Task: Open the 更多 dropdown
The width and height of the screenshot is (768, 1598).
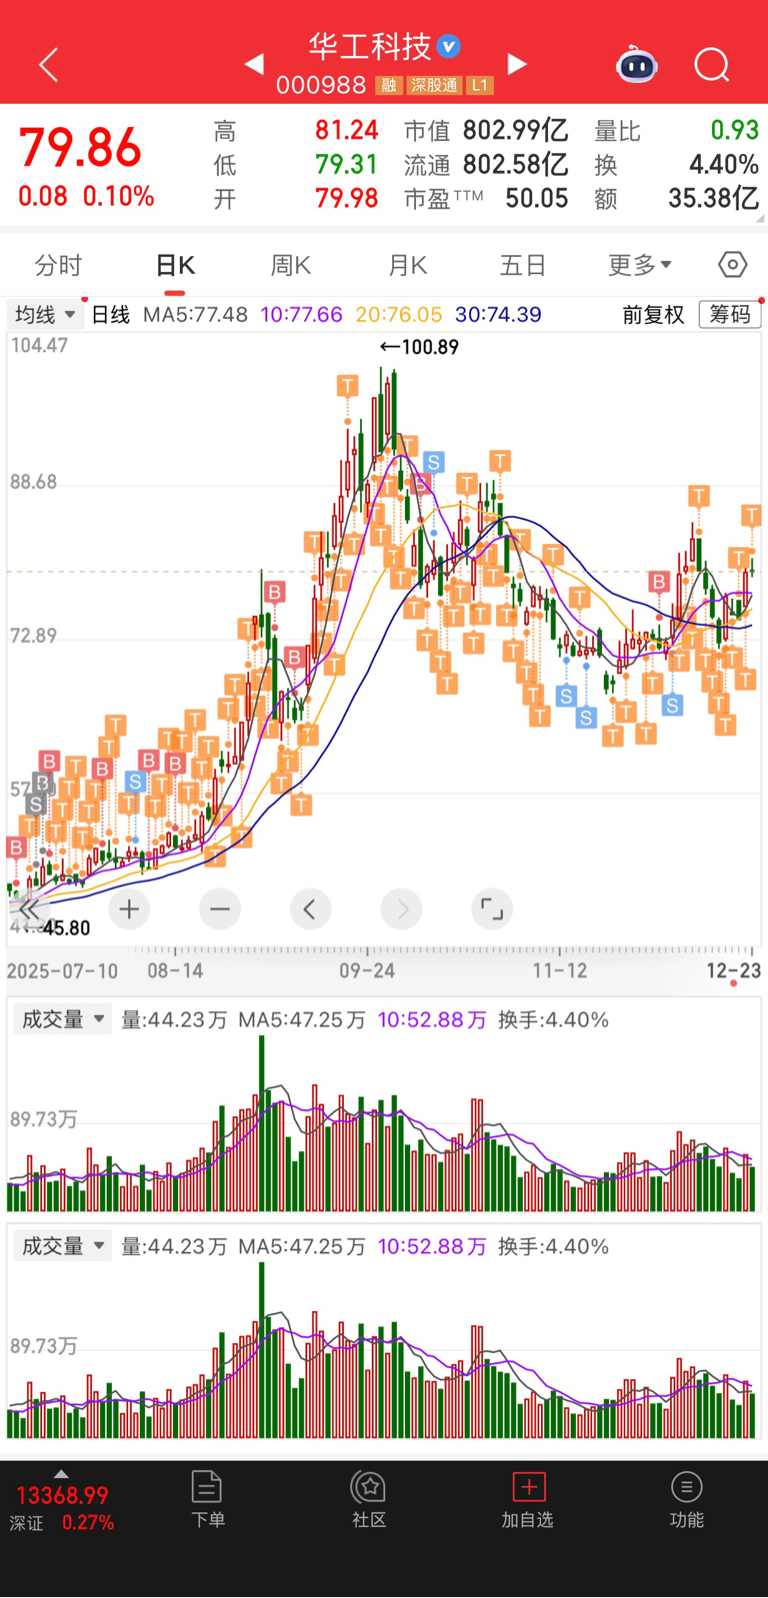Action: (640, 265)
